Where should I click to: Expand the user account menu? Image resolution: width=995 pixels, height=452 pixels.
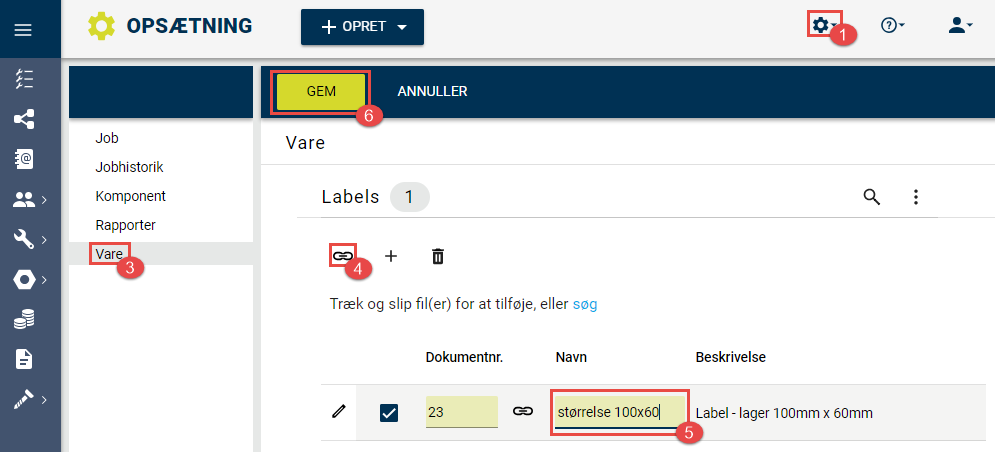[x=960, y=25]
